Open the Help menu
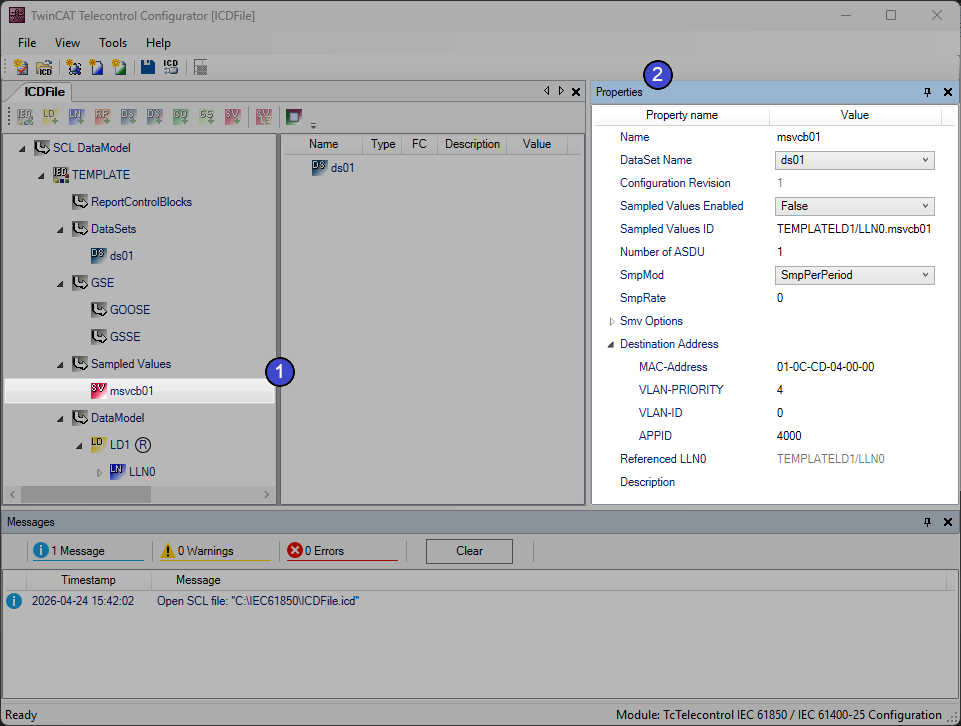Image resolution: width=961 pixels, height=726 pixels. point(158,43)
